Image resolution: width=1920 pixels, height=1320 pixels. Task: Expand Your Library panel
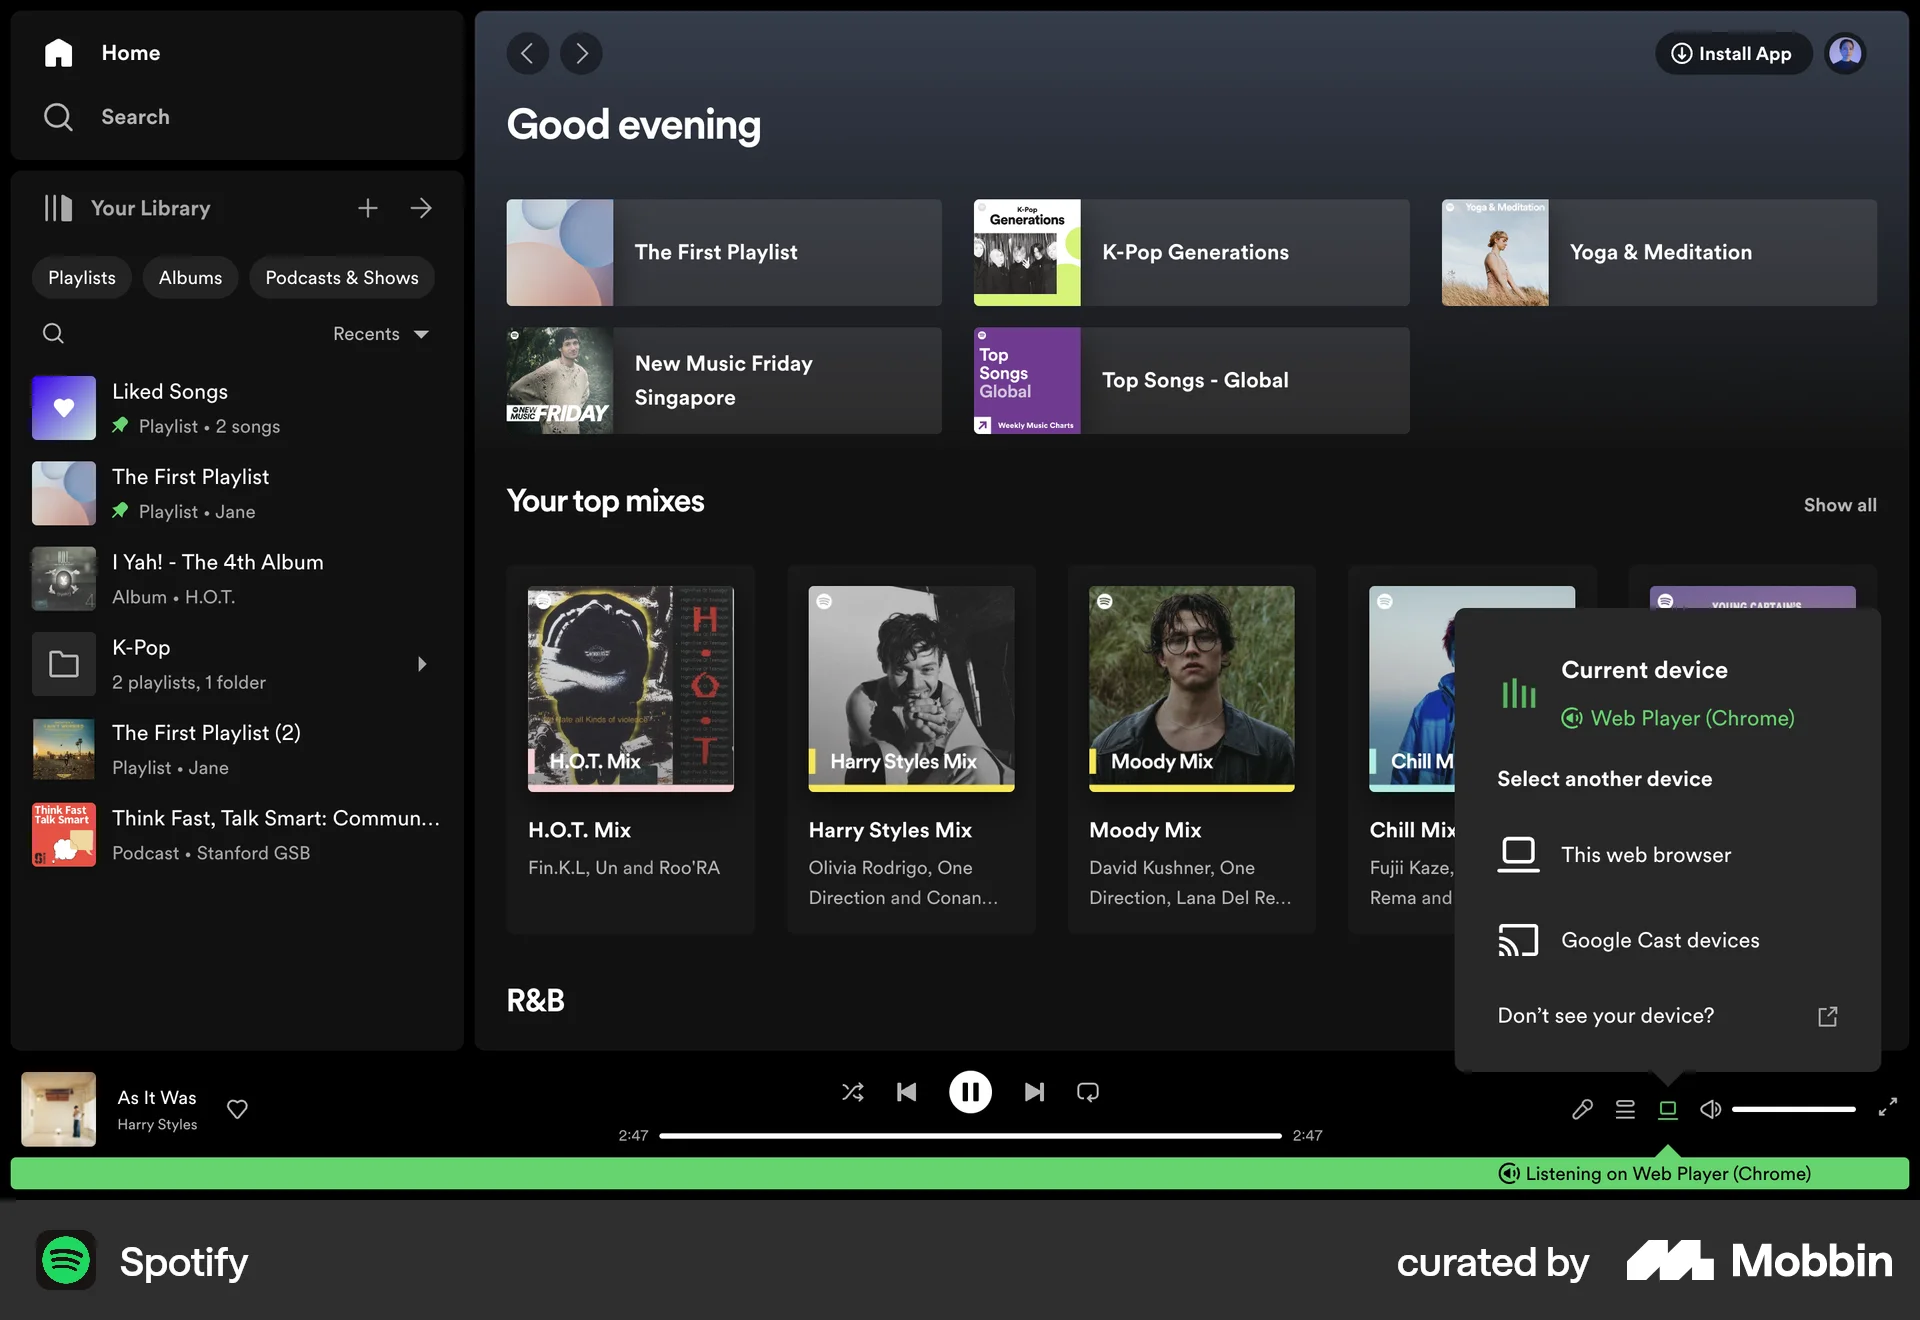[421, 208]
